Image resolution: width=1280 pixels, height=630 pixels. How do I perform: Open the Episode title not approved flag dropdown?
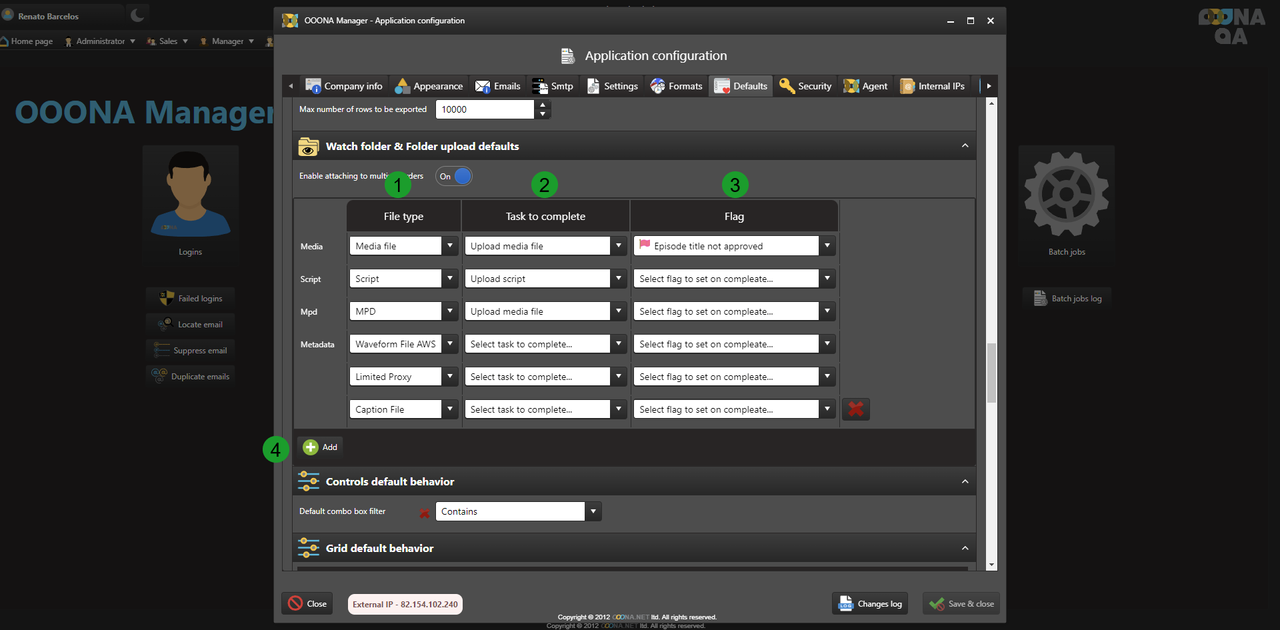coord(827,246)
